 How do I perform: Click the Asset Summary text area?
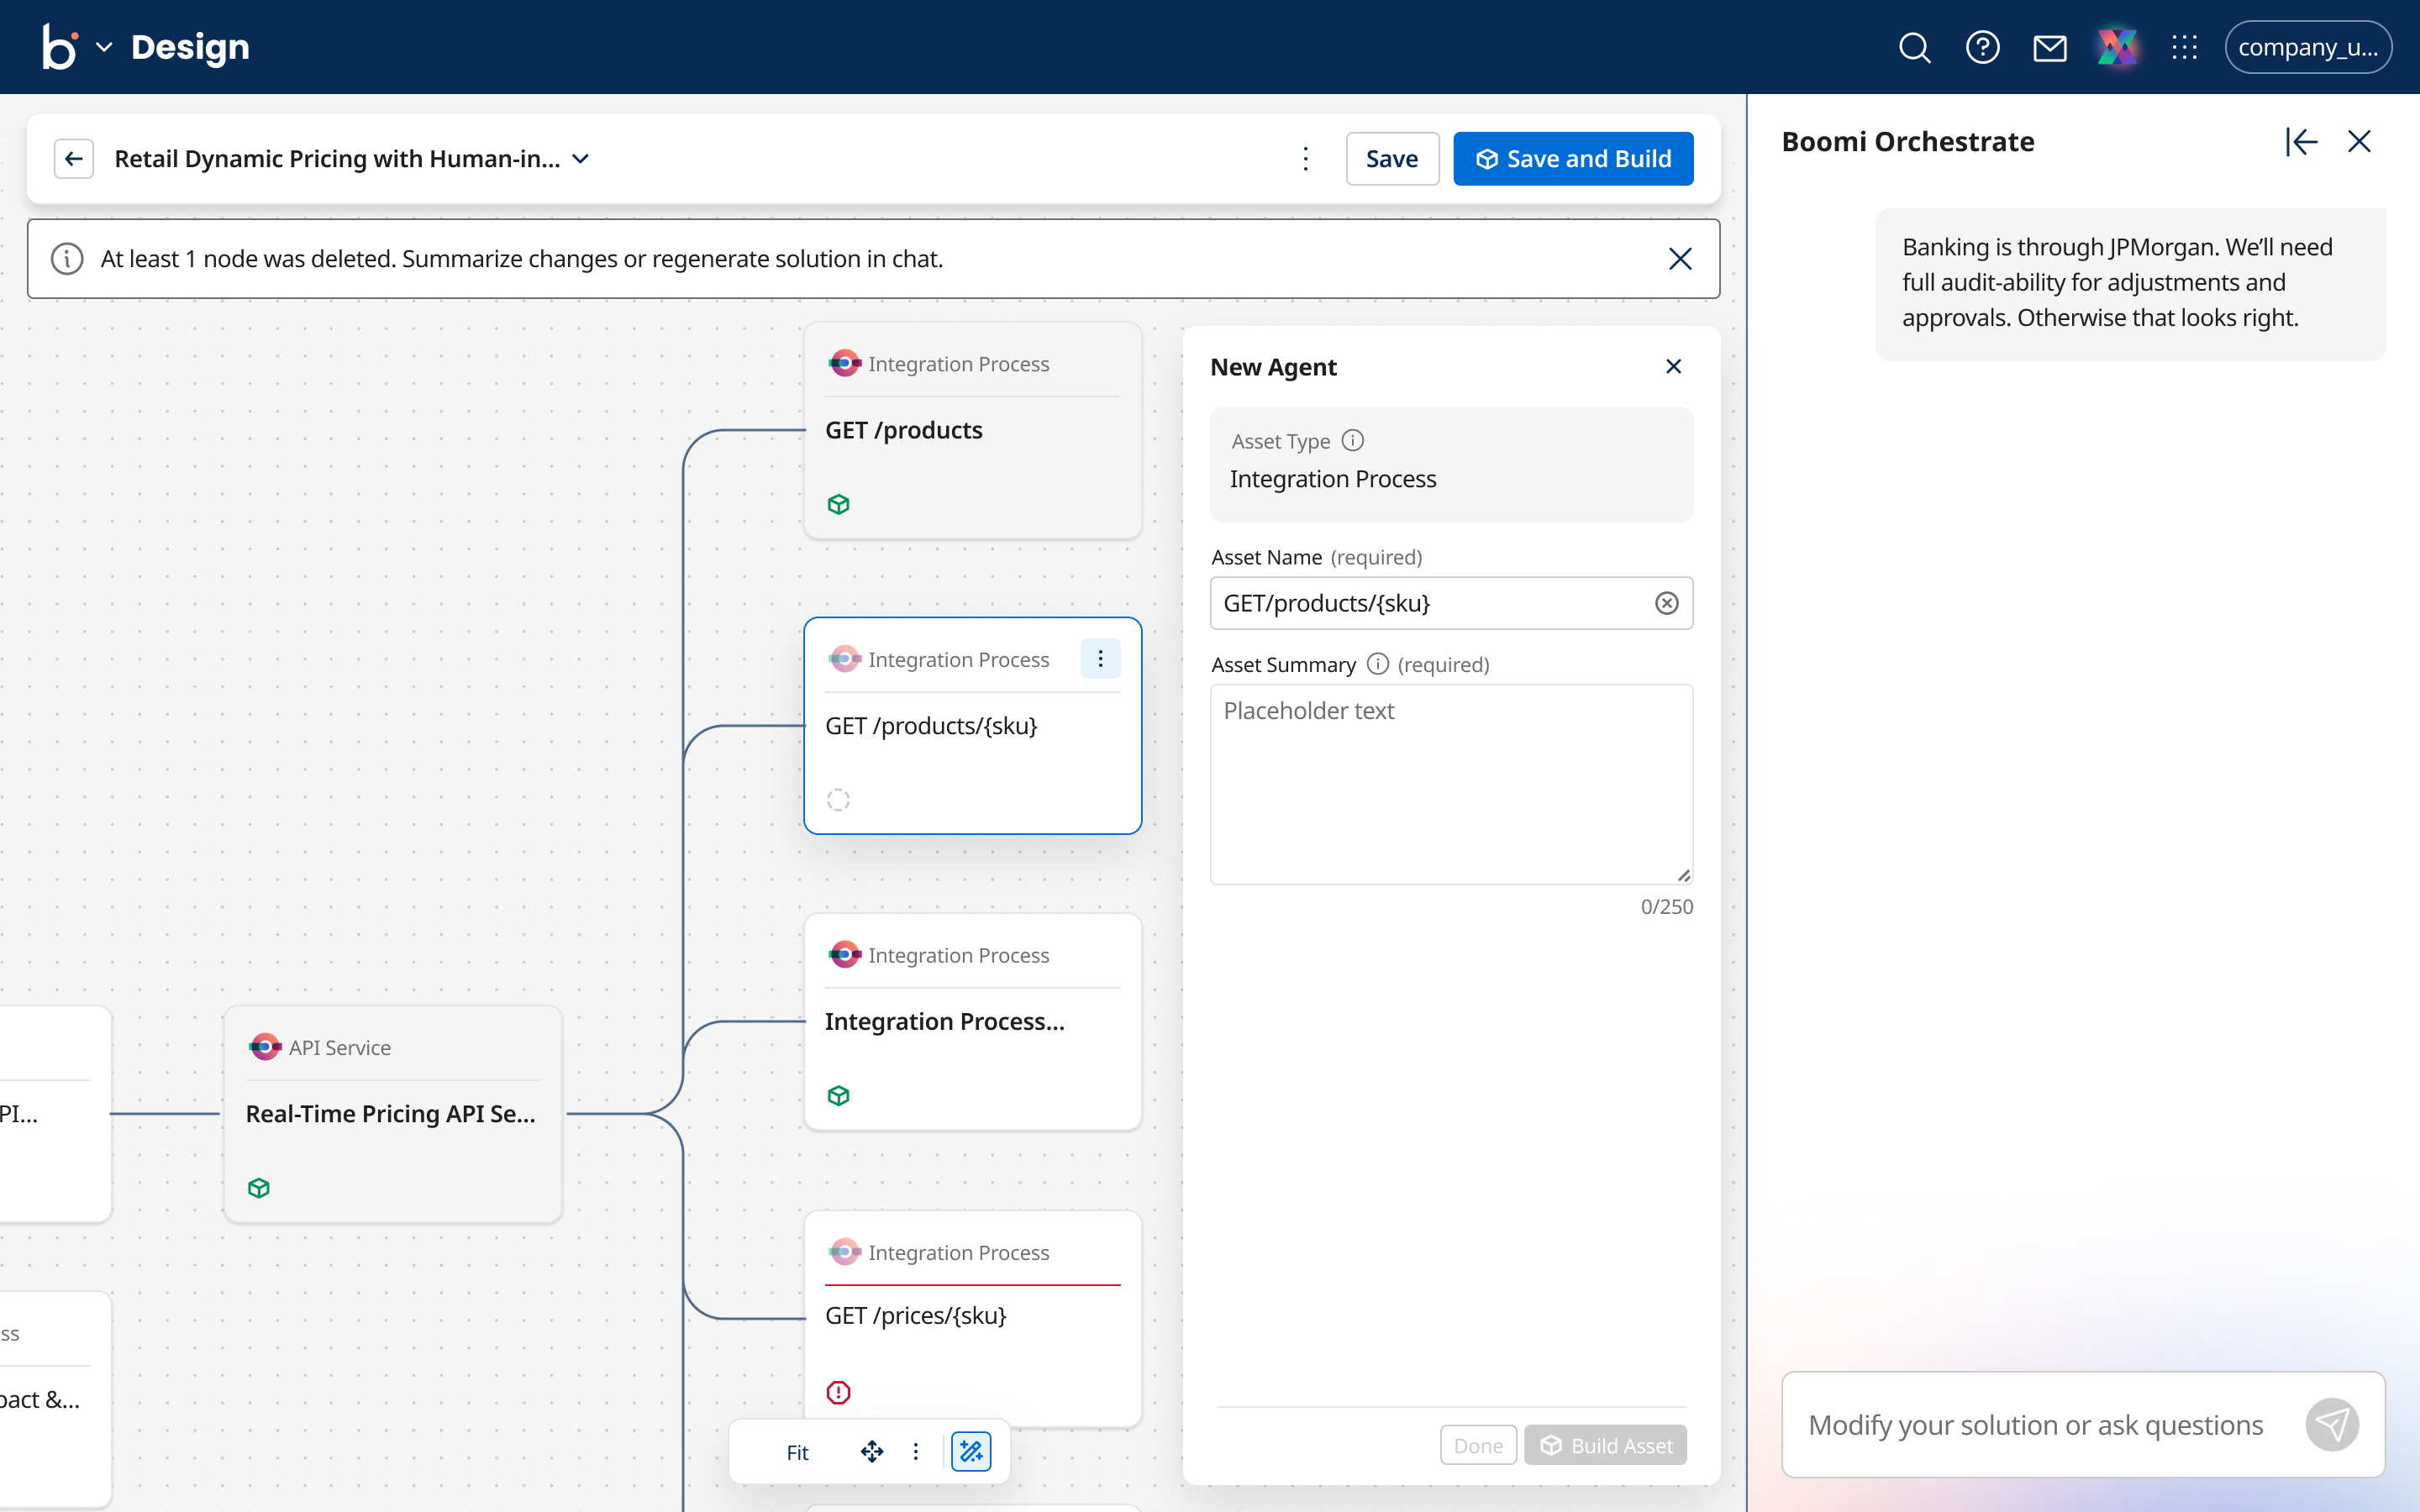pyautogui.click(x=1452, y=785)
